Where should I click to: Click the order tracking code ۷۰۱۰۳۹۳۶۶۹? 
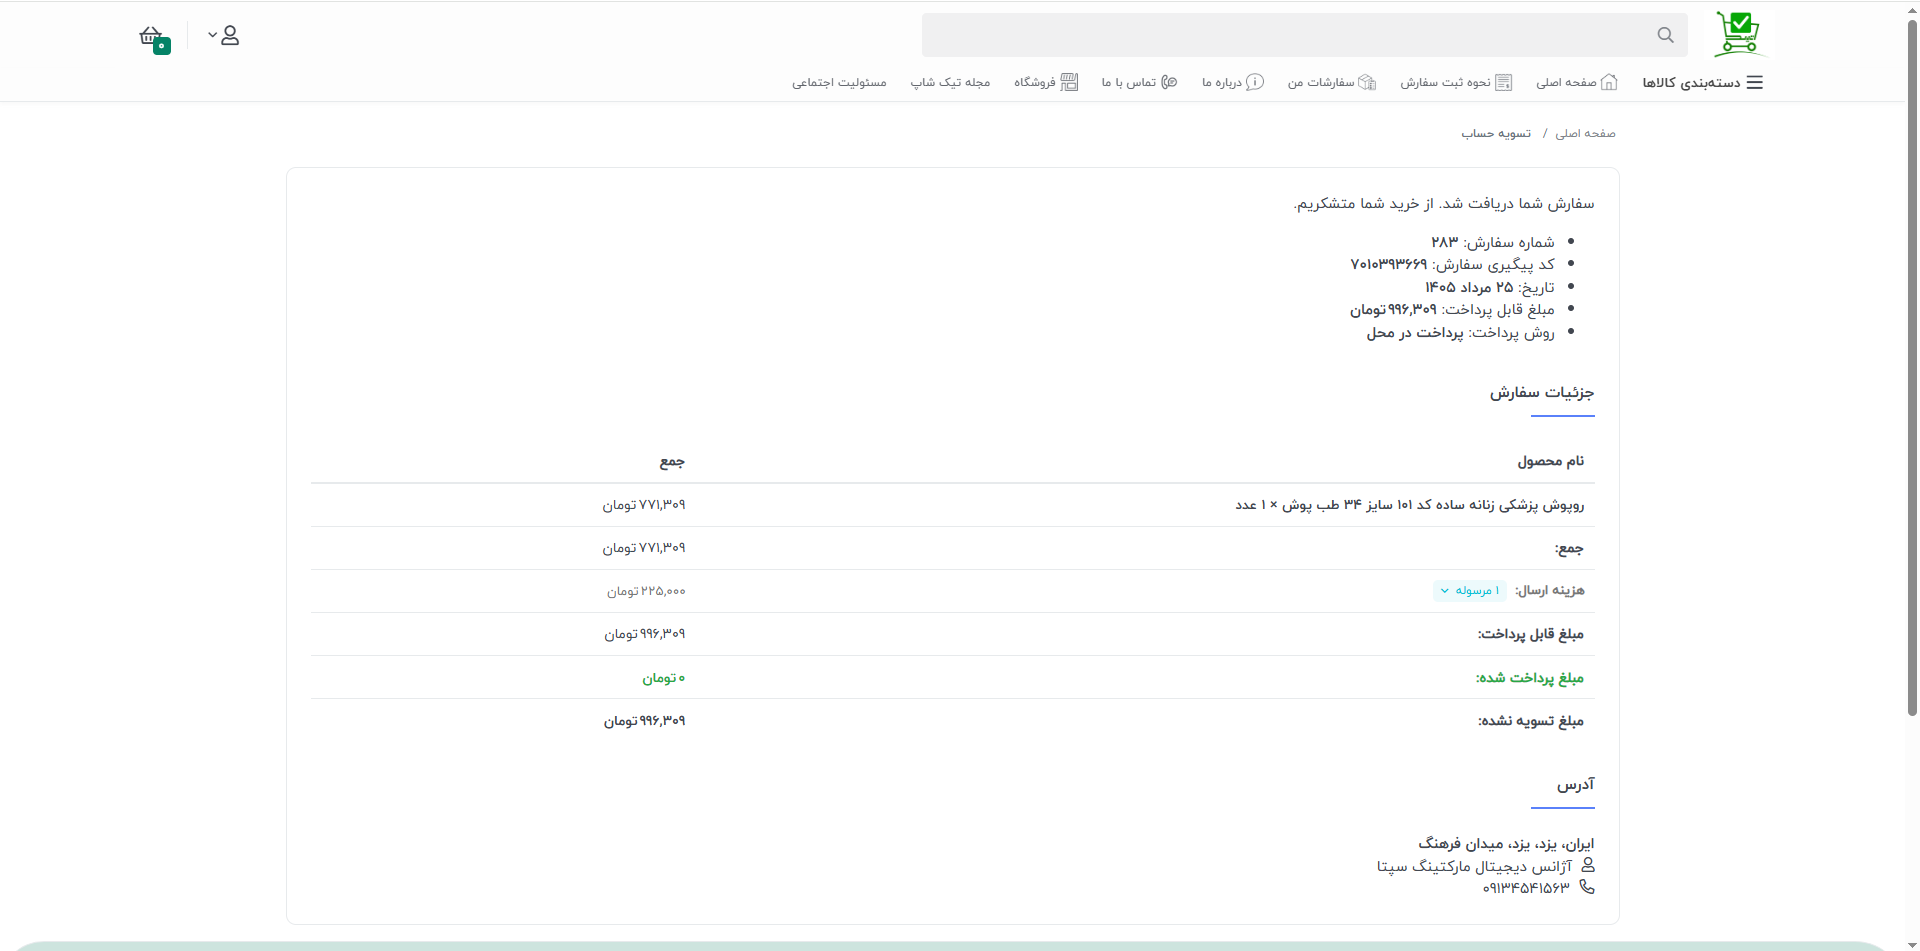pyautogui.click(x=1388, y=264)
